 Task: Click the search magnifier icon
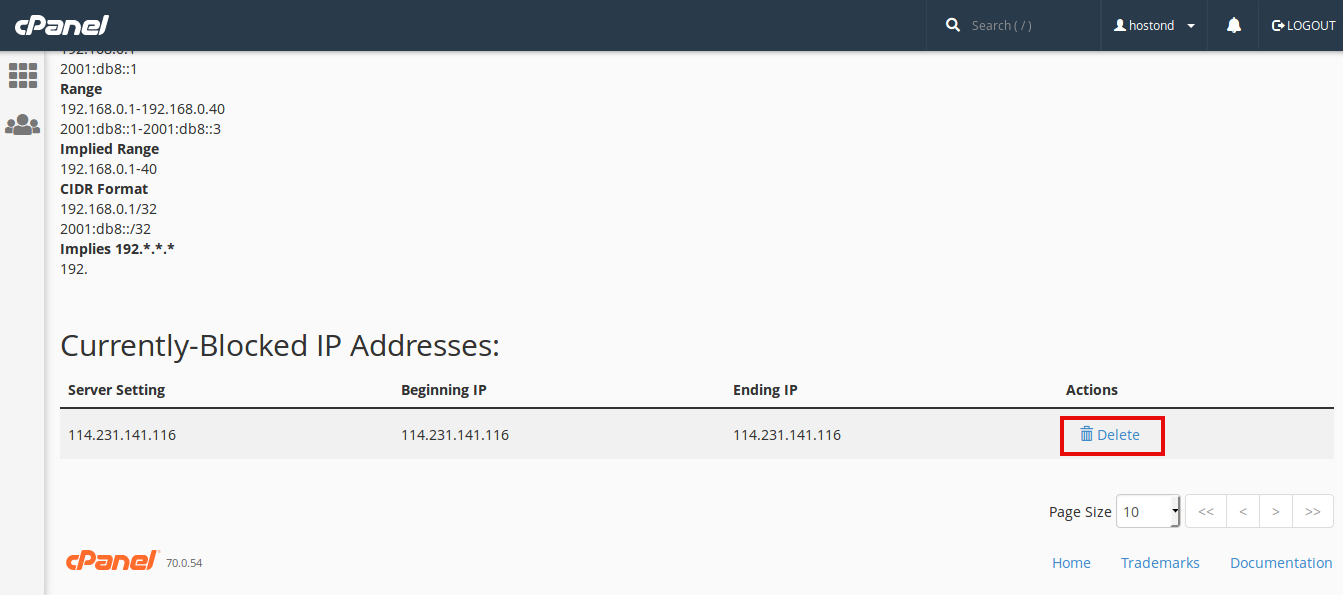click(x=953, y=25)
